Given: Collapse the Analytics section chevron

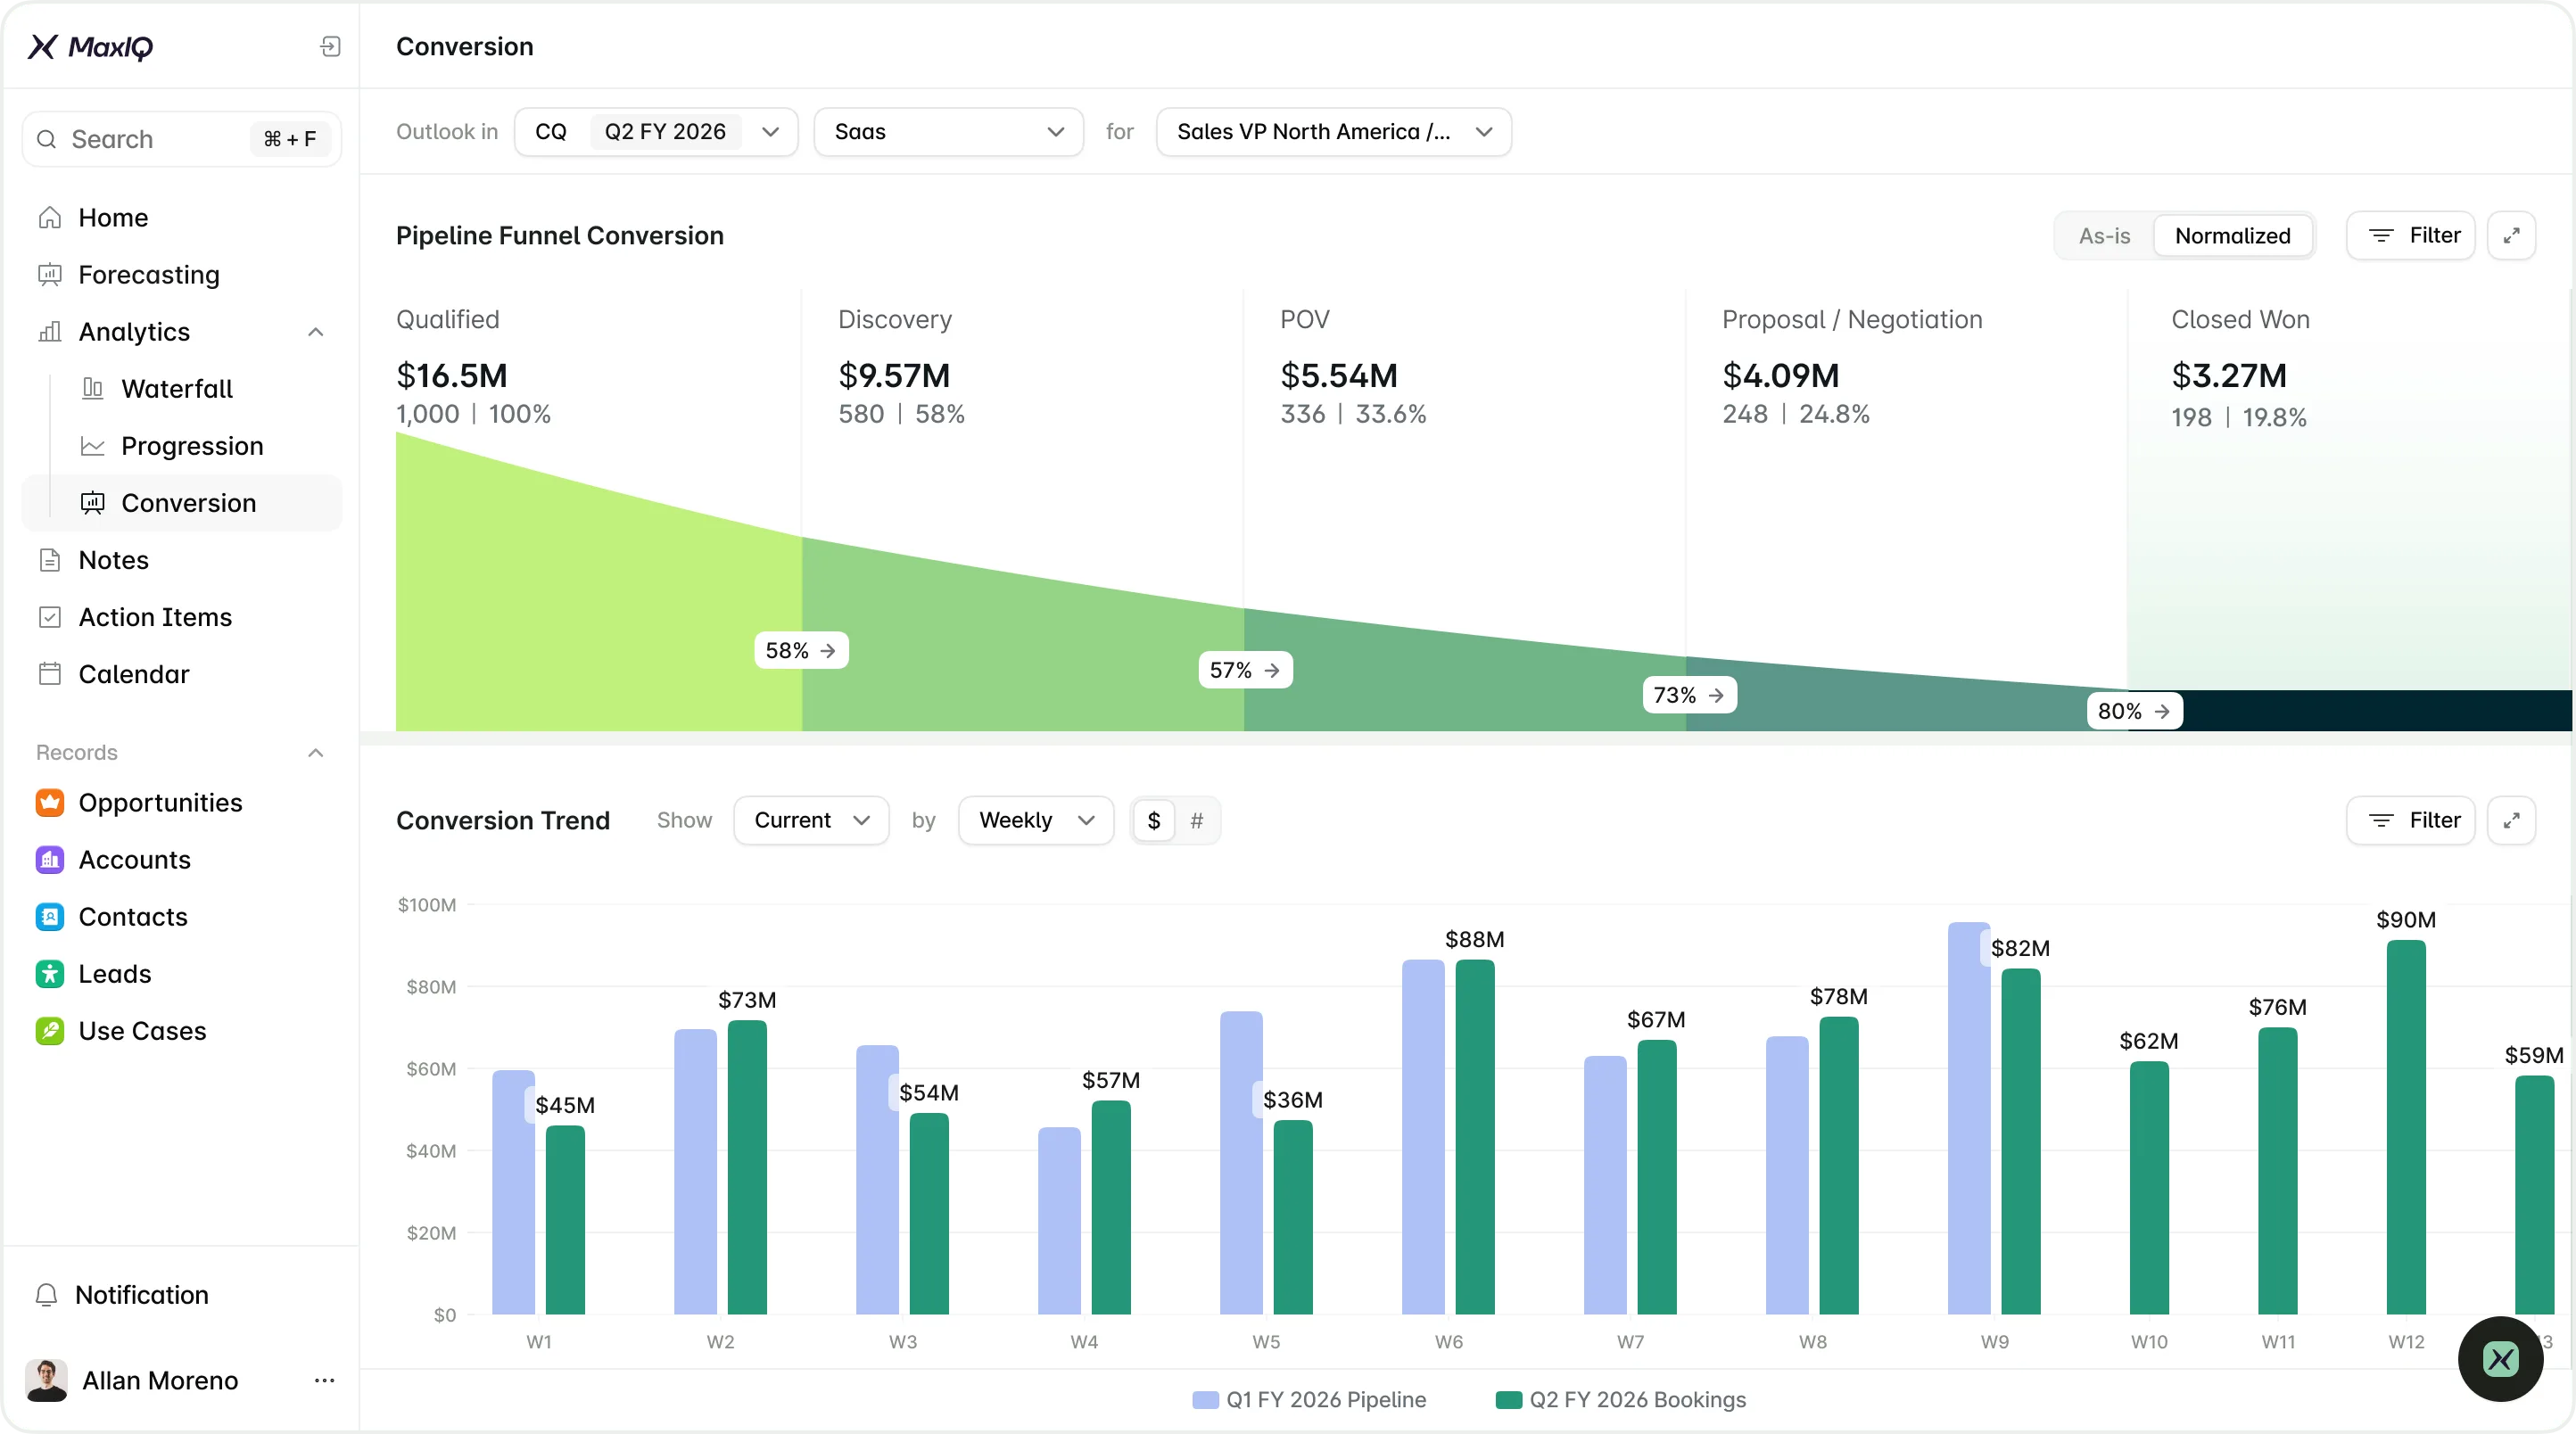Looking at the screenshot, I should tap(316, 332).
